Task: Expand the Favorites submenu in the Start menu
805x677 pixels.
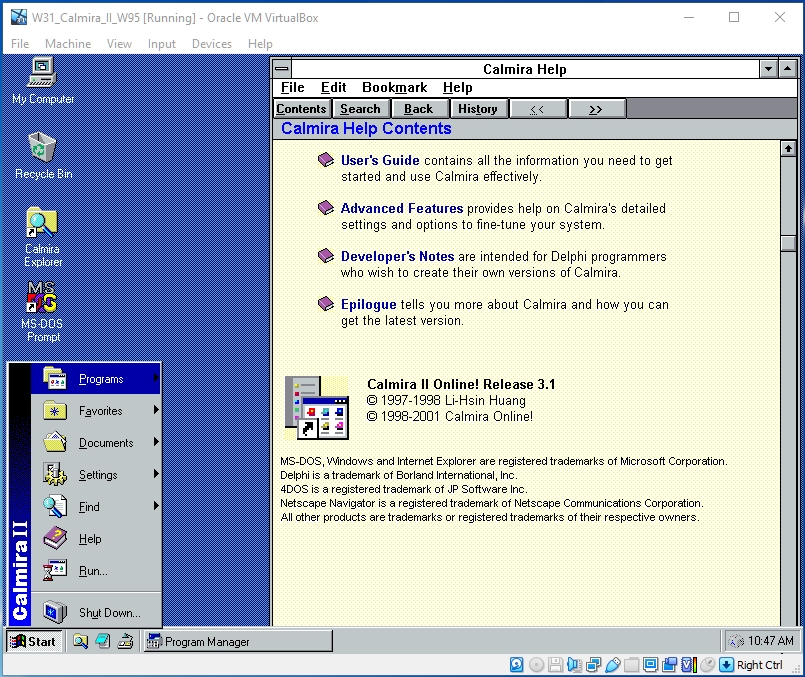Action: coord(96,411)
